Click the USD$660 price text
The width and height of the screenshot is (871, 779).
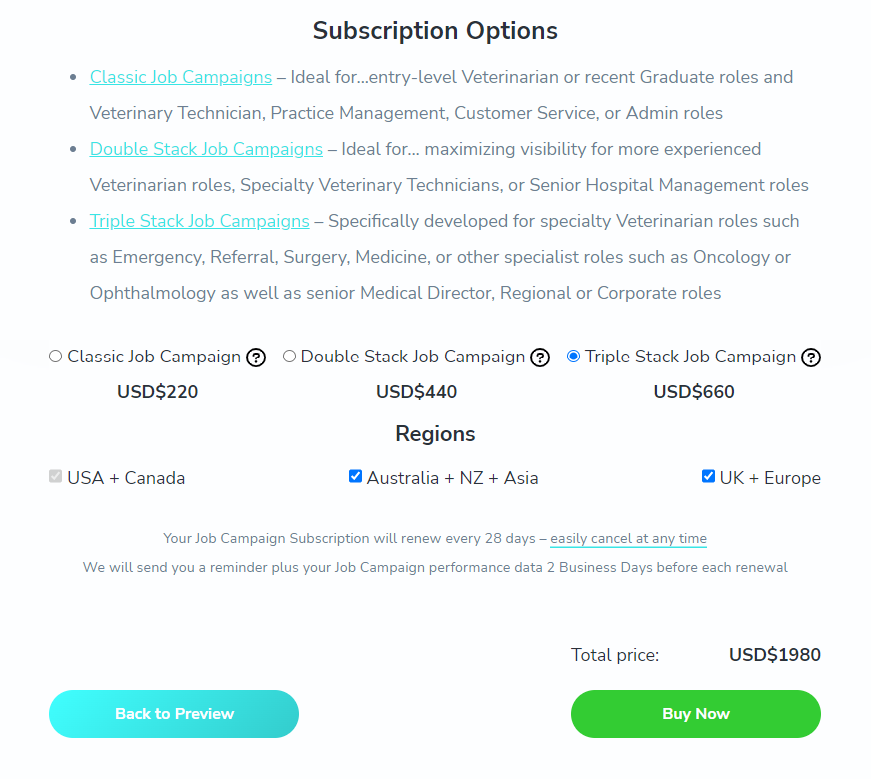(x=694, y=392)
